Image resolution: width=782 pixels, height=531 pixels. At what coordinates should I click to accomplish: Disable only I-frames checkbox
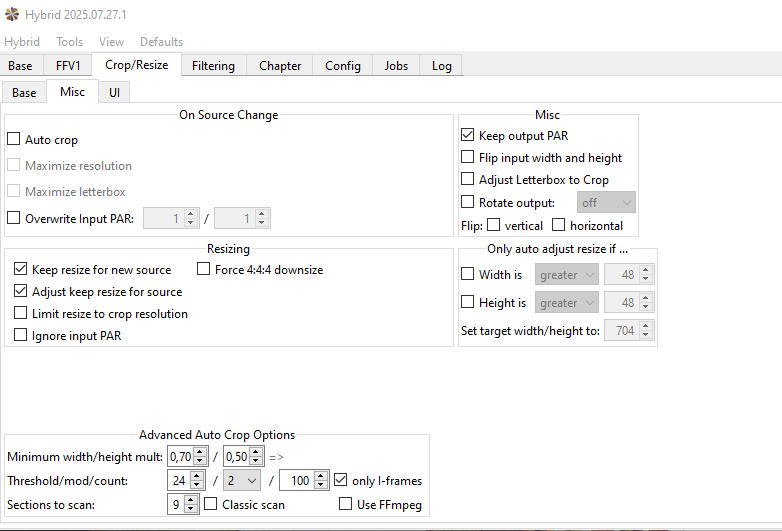[x=341, y=480]
